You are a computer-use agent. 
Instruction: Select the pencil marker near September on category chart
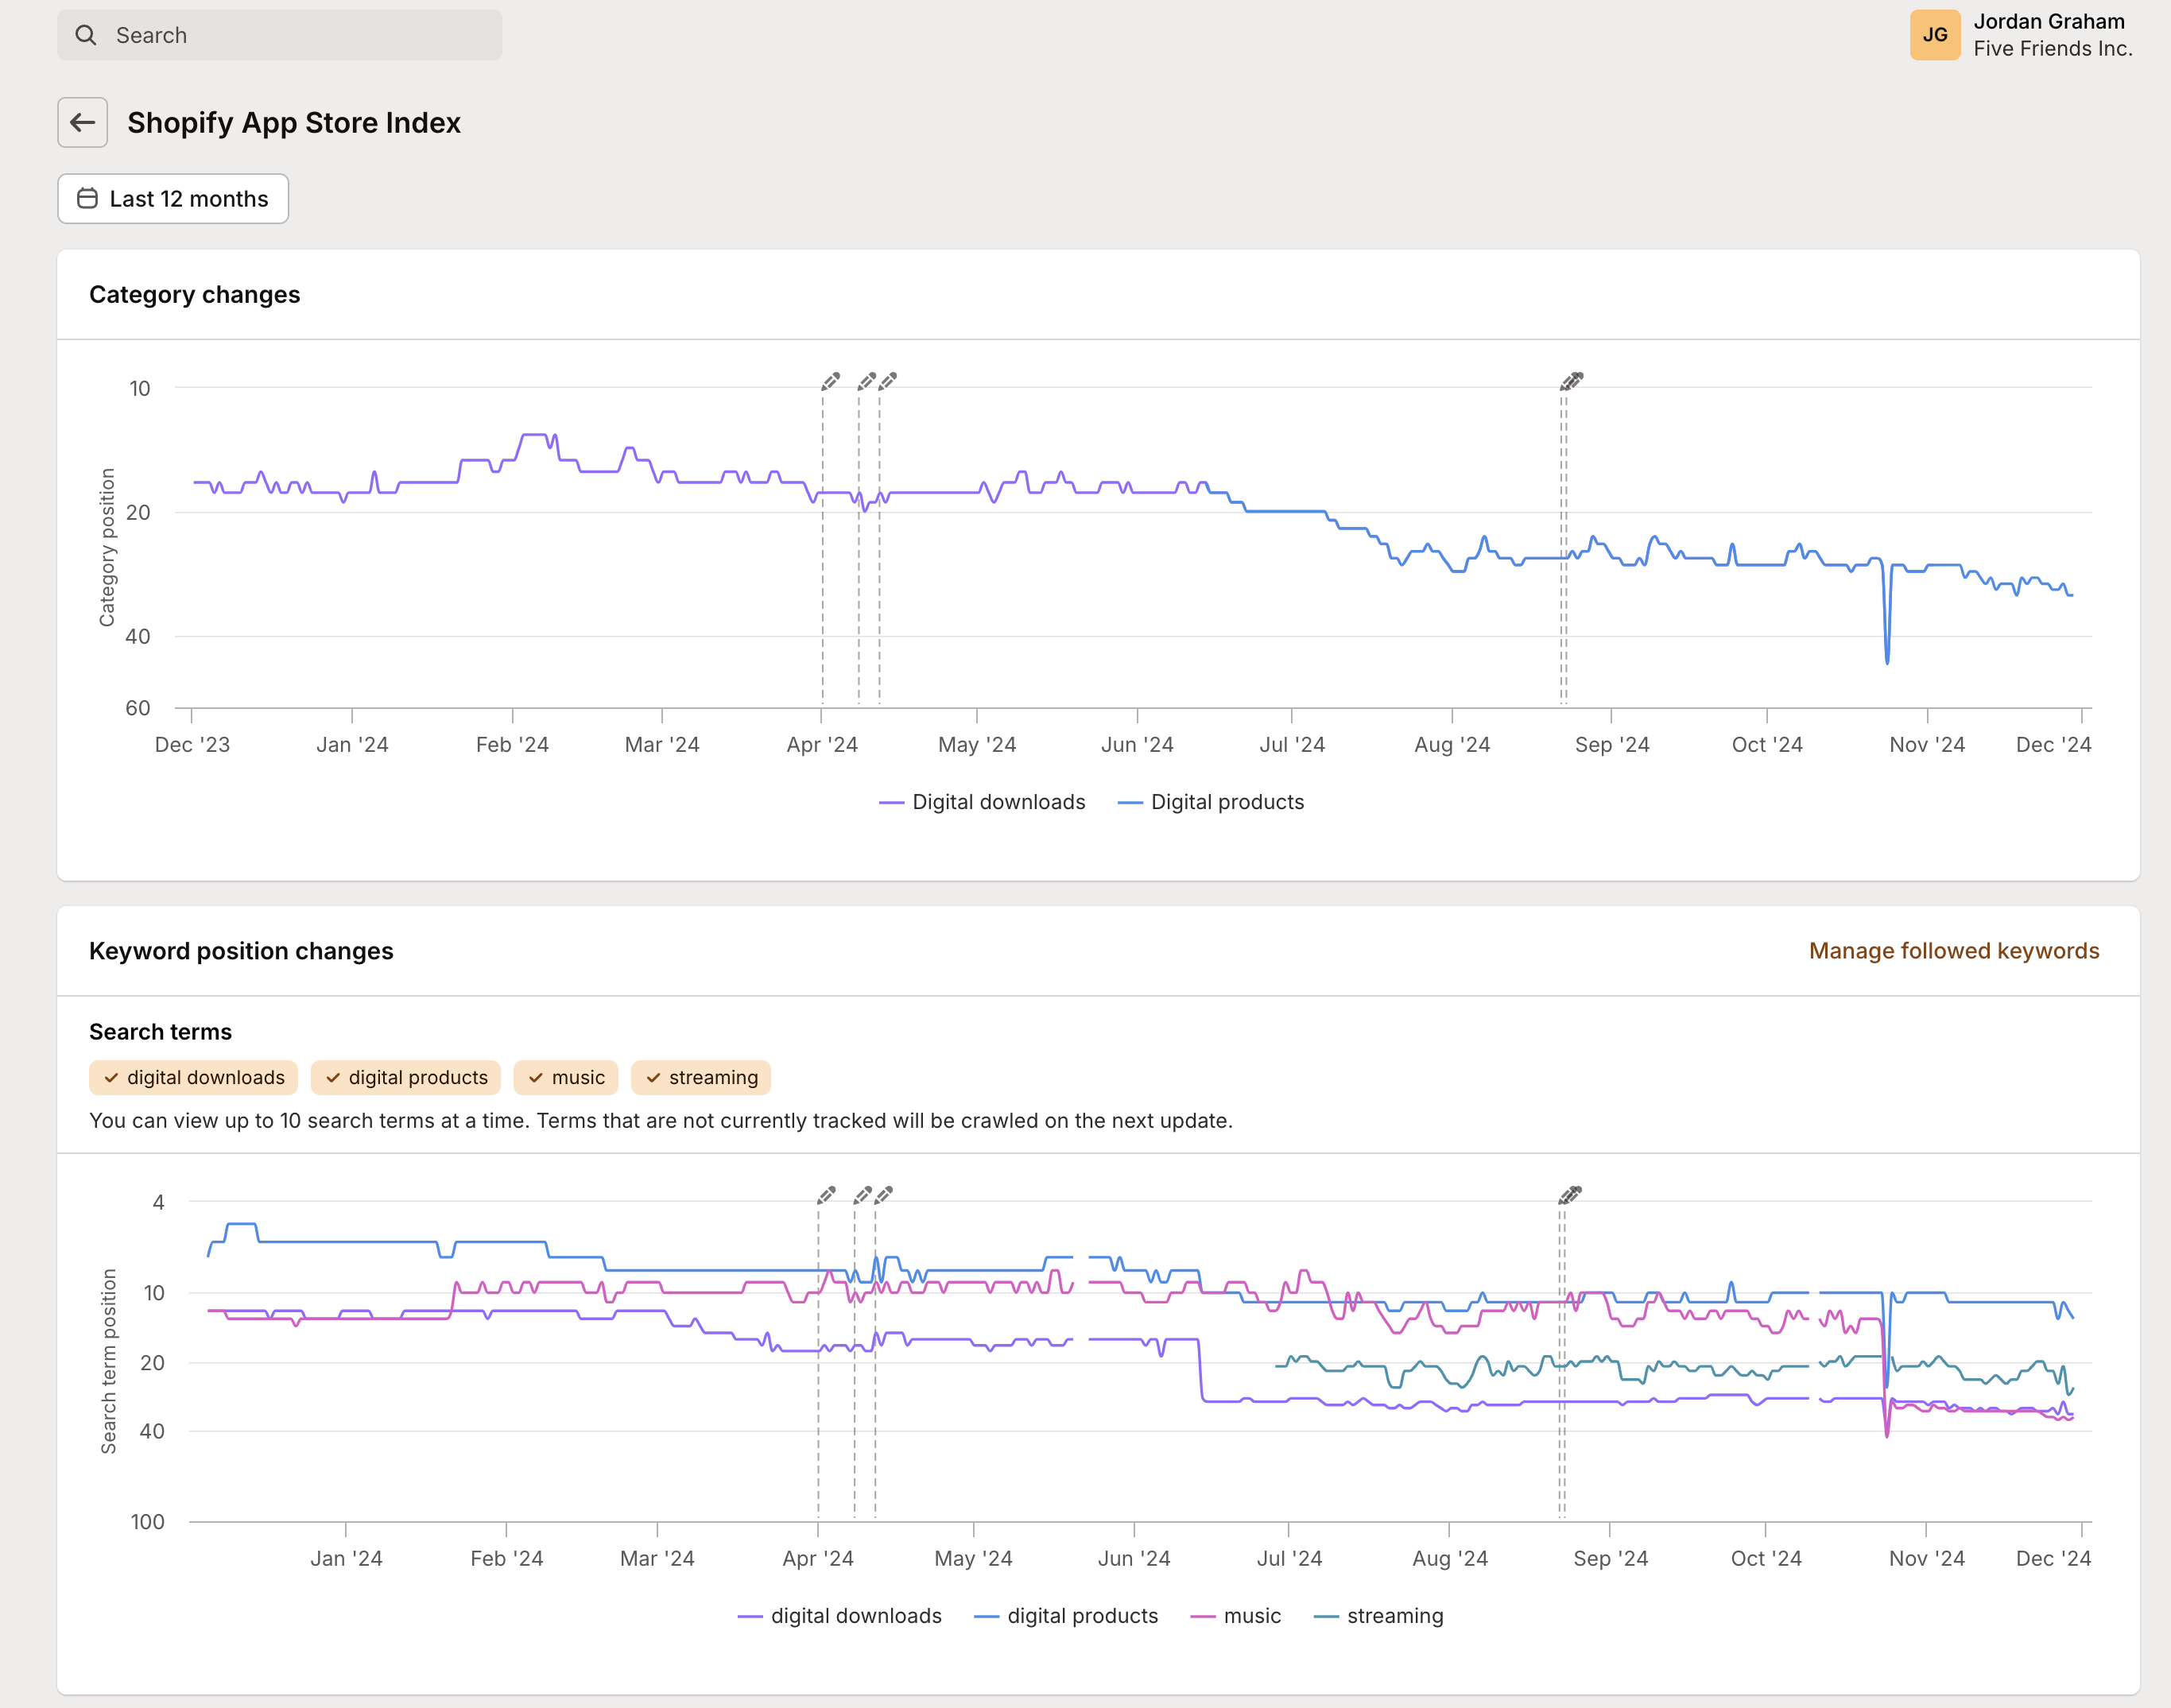pos(1570,379)
